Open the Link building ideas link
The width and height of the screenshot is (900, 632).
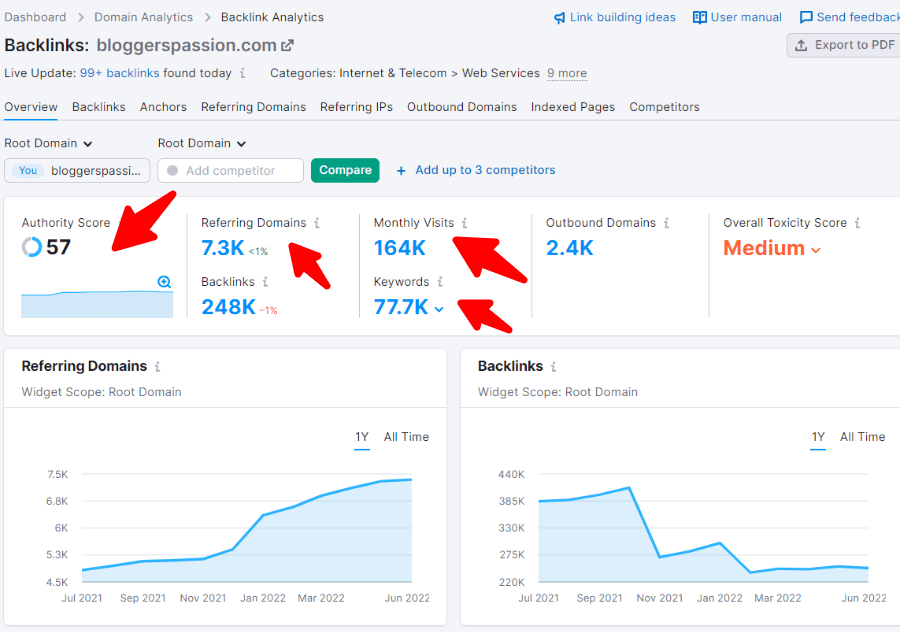coord(614,17)
